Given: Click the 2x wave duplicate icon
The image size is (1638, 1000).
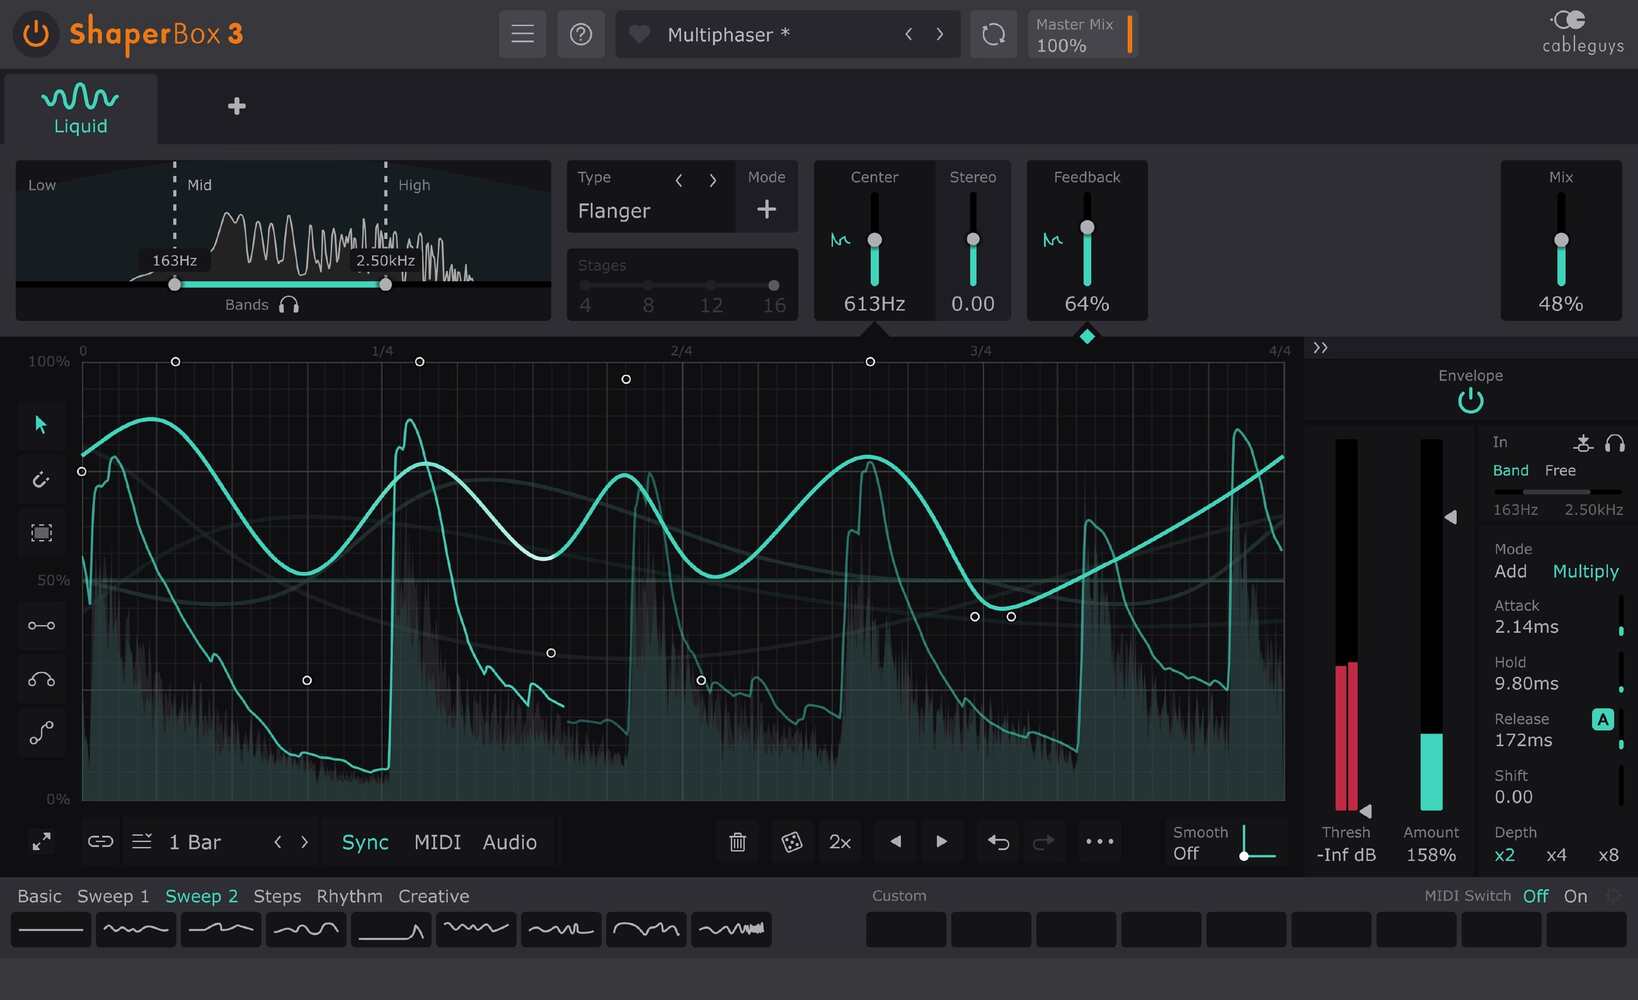Looking at the screenshot, I should coord(840,841).
